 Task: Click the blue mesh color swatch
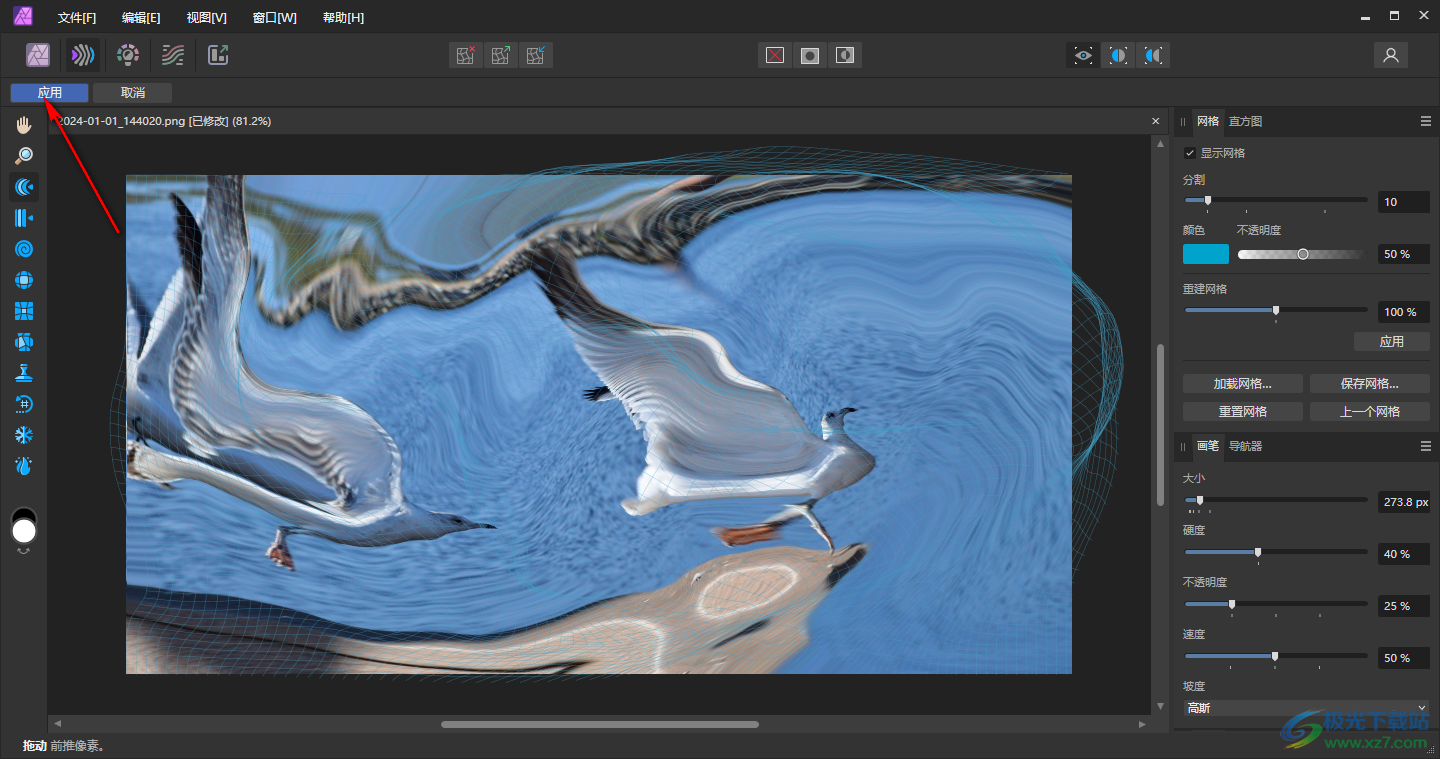(x=1205, y=254)
